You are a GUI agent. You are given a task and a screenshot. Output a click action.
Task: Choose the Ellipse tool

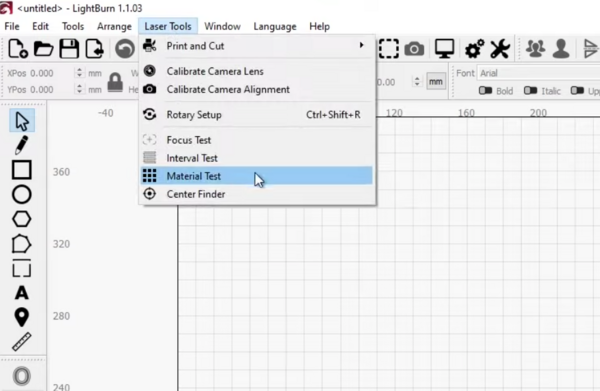(x=21, y=194)
